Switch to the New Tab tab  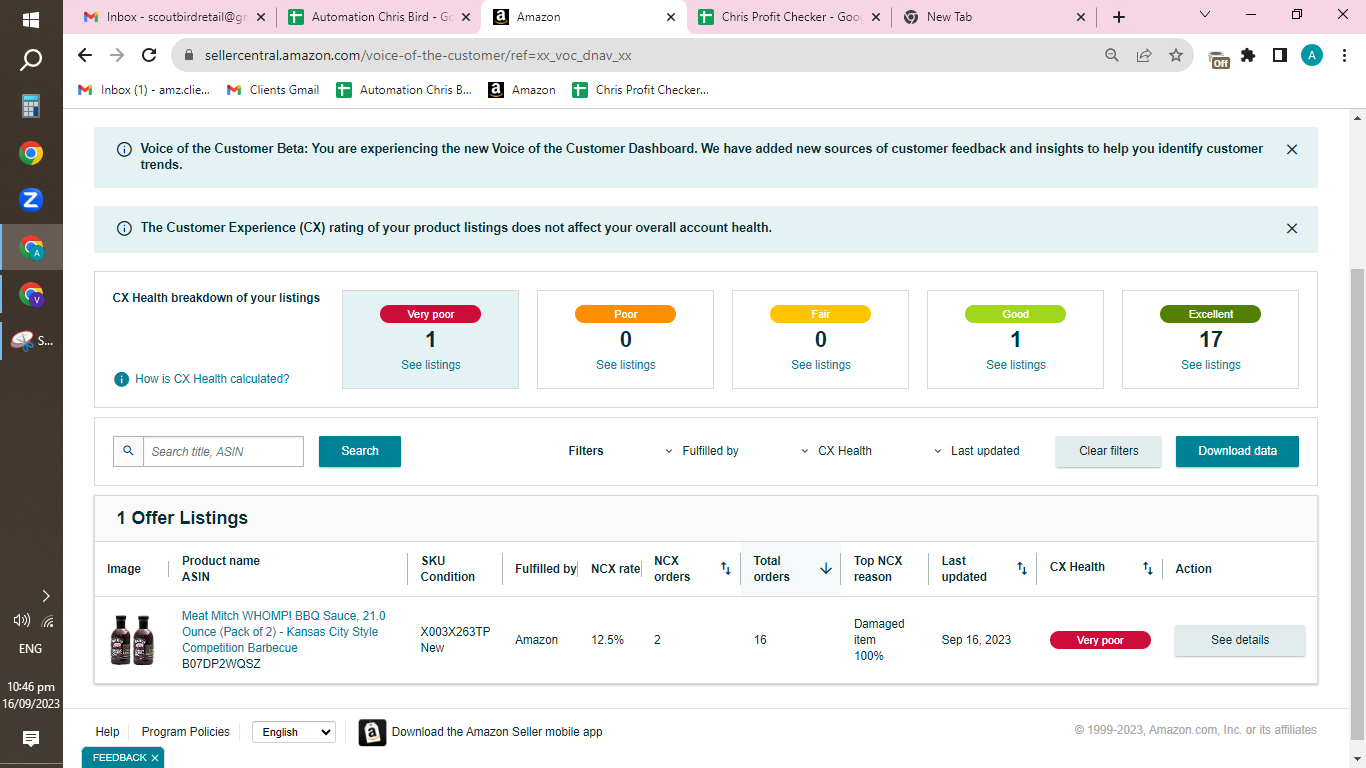tap(995, 17)
